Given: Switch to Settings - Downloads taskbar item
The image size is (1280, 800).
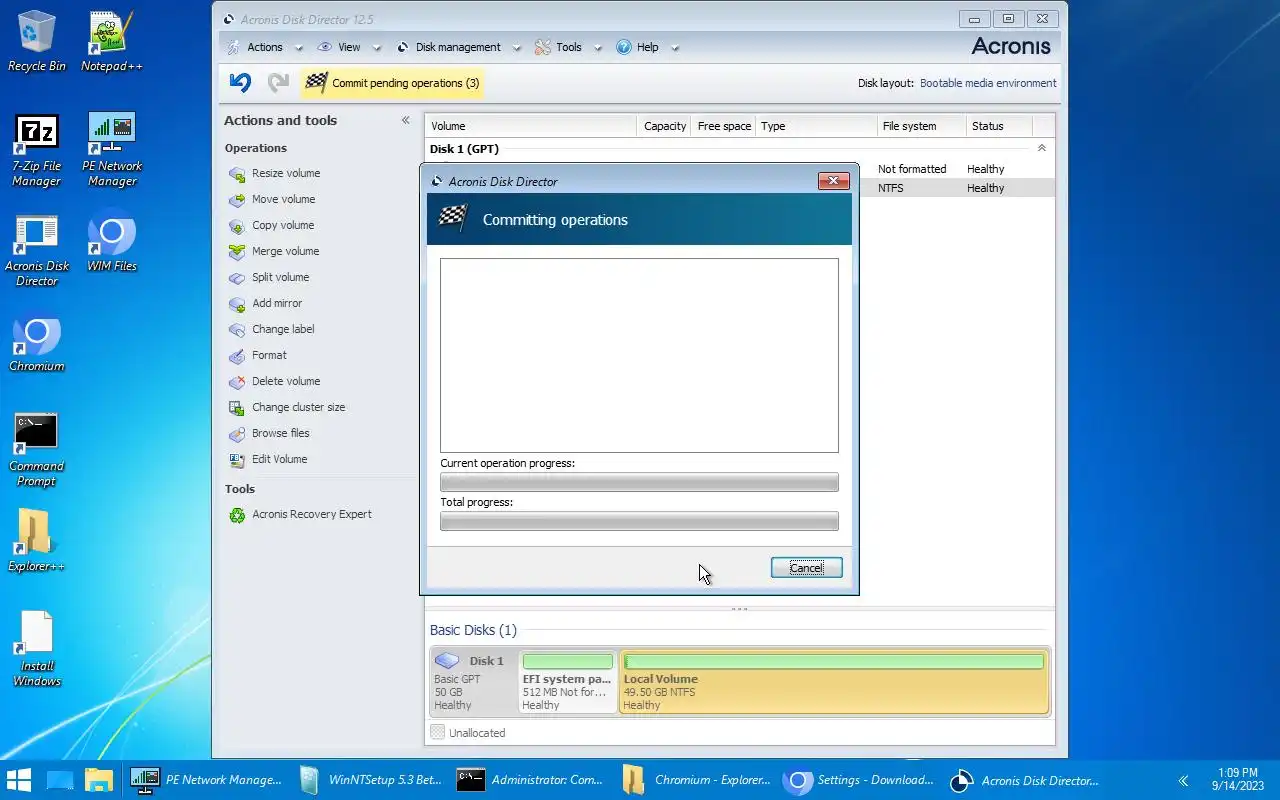Looking at the screenshot, I should click(x=858, y=780).
